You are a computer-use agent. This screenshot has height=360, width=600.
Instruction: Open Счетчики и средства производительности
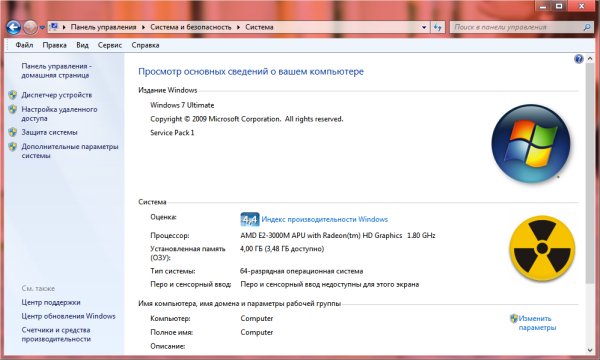pos(56,334)
